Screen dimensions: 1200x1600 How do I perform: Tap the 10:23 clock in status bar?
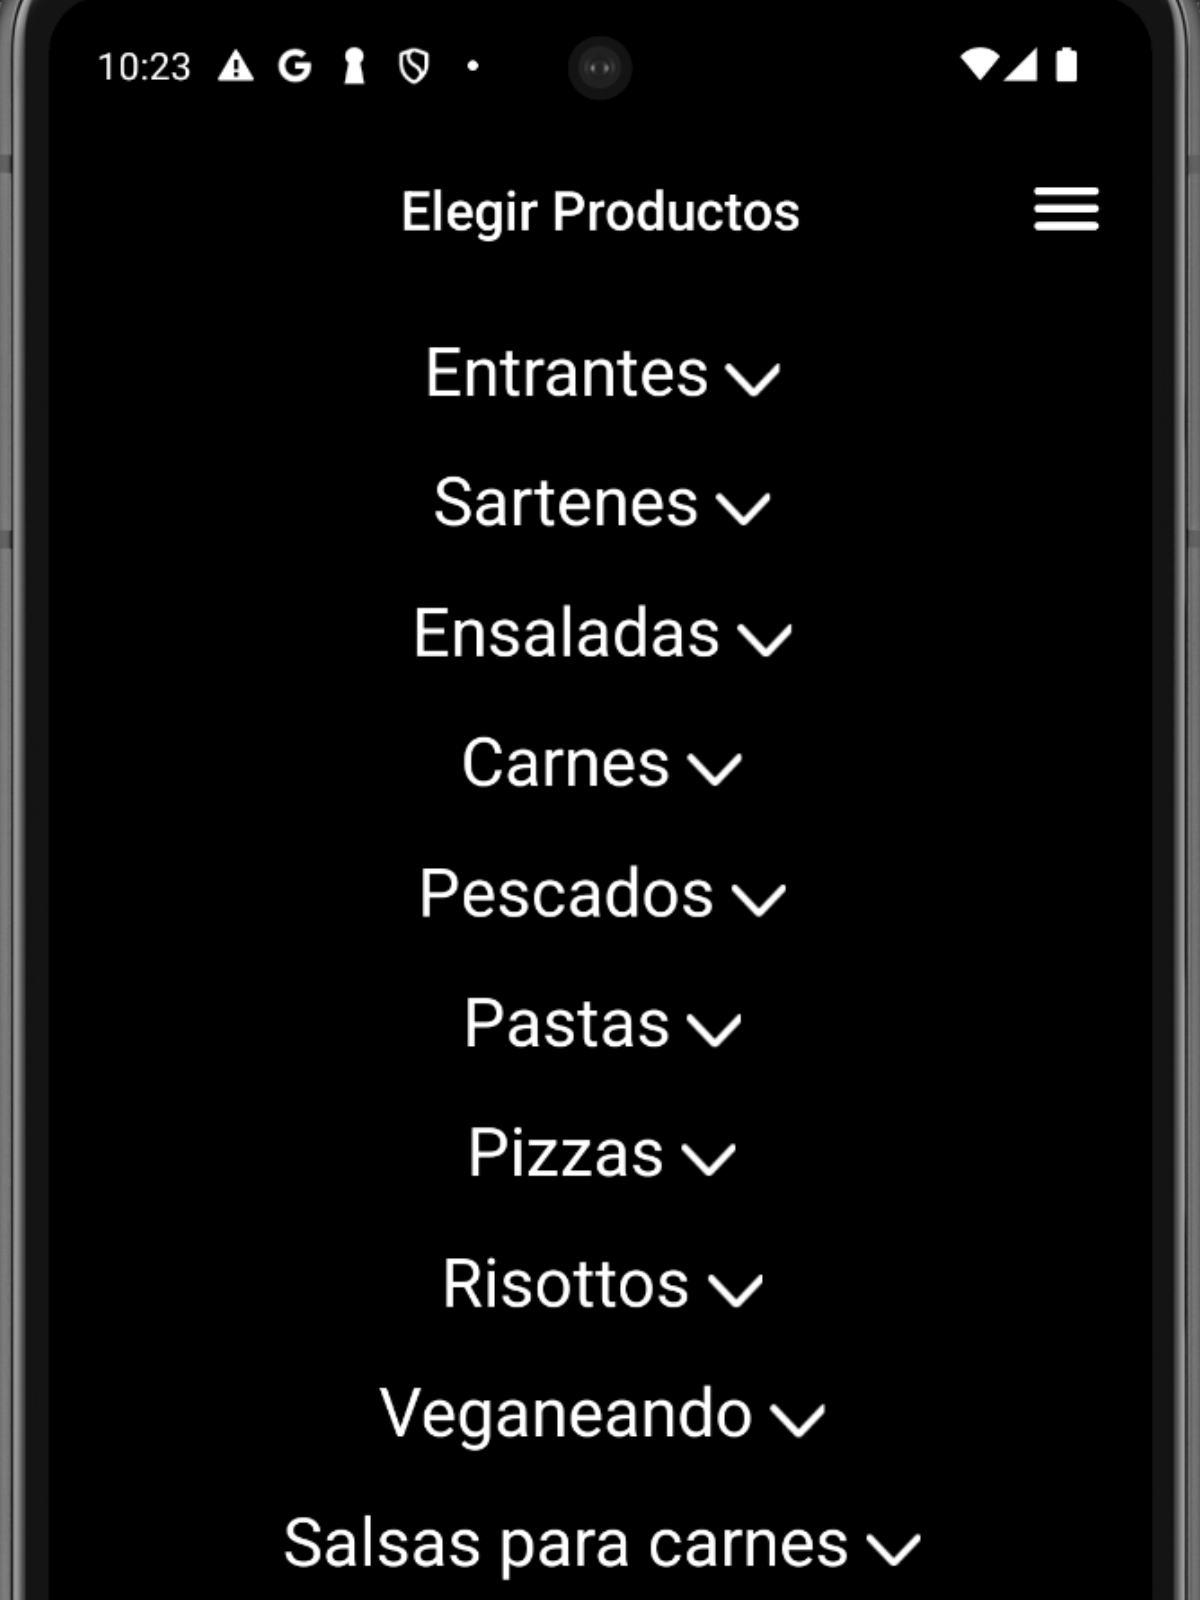coord(144,67)
